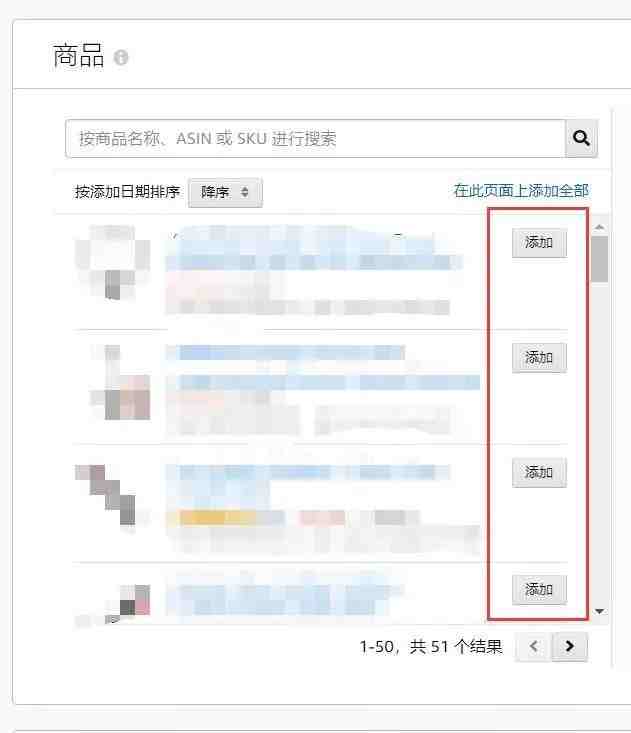The image size is (631, 733).
Task: Click 在此页面上添加全部 link
Action: pyautogui.click(x=521, y=191)
